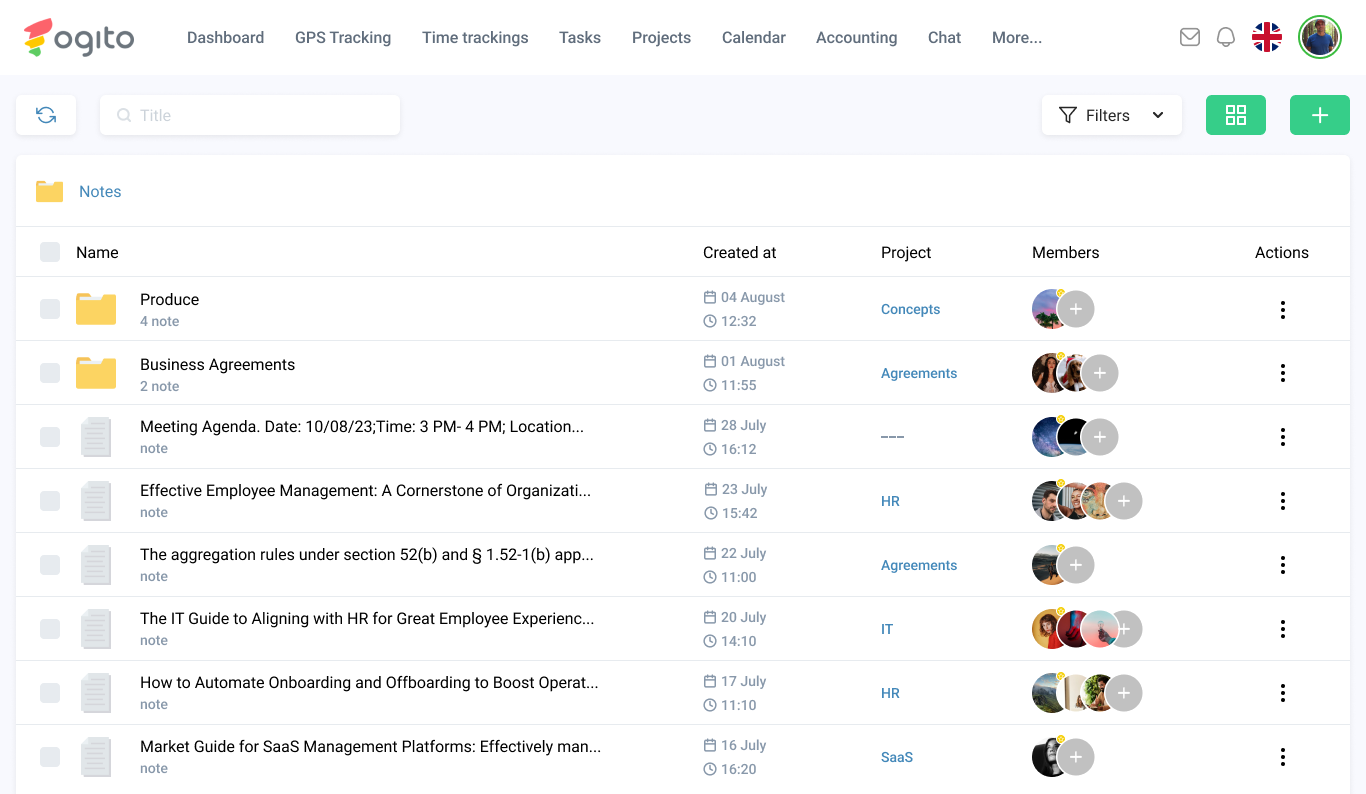Check the box for Produce folder
Screen dimensions: 1366x794
pos(50,309)
